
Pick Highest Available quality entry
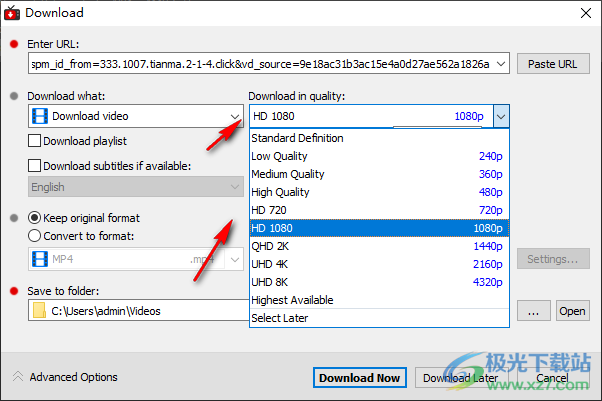tap(375, 300)
